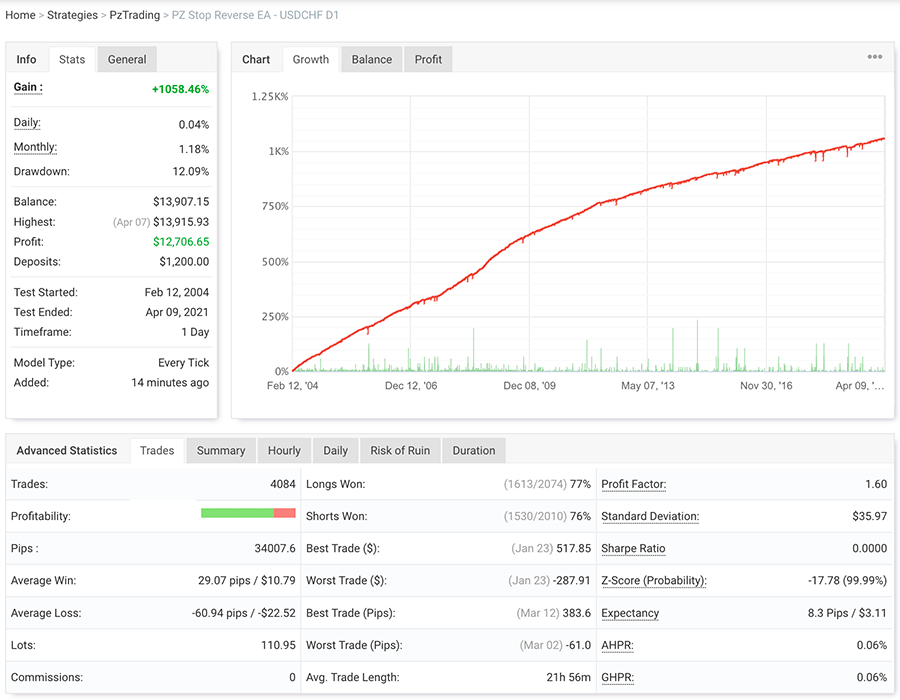Click PZ Stop Reverse EA breadcrumb

(255, 15)
